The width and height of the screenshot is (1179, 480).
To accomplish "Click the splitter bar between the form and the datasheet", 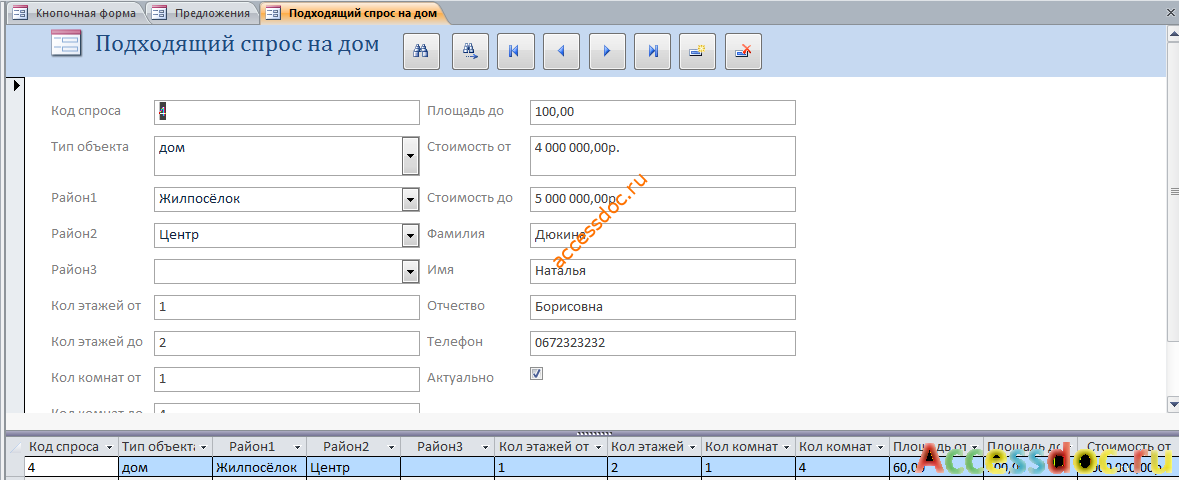I will (x=593, y=433).
